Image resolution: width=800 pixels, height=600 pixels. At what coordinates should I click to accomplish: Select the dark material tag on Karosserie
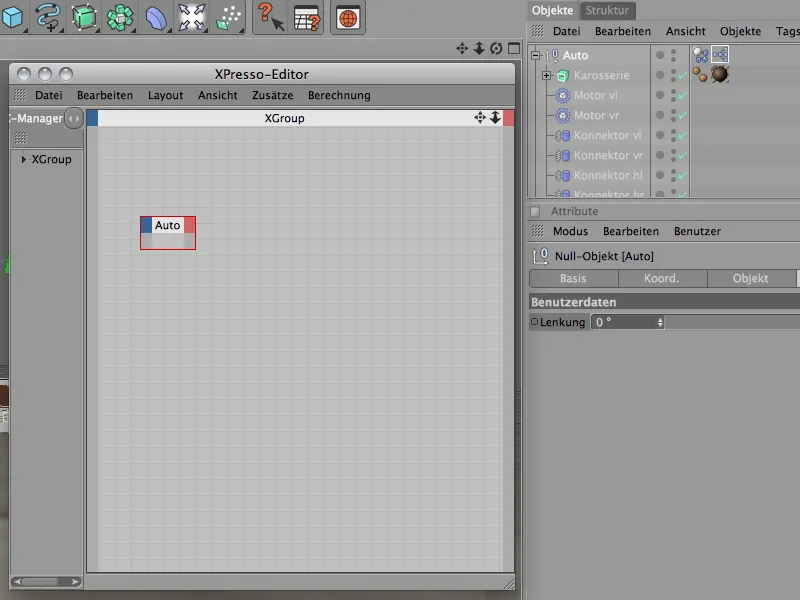coord(720,74)
